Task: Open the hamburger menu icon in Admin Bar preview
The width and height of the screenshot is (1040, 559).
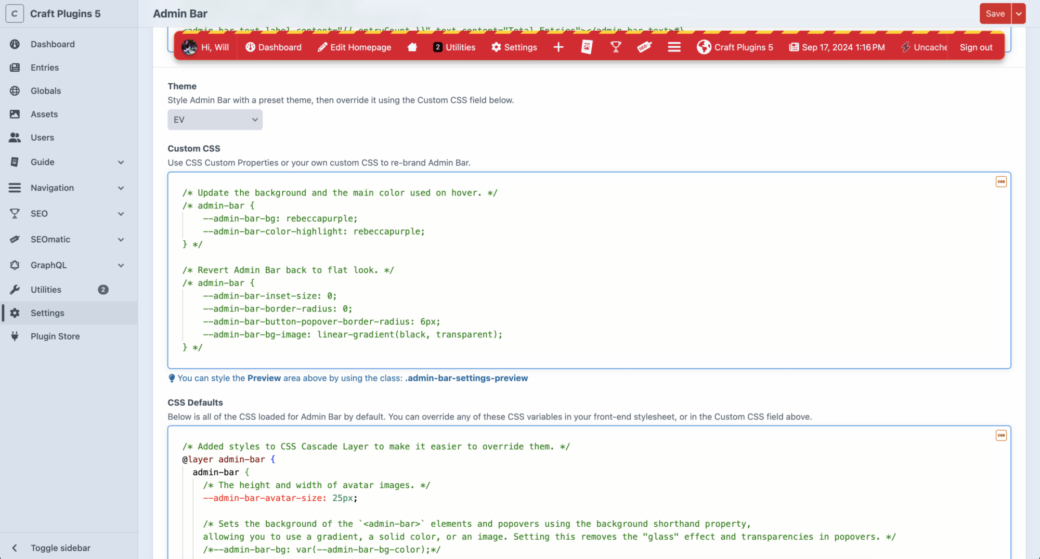Action: (674, 47)
